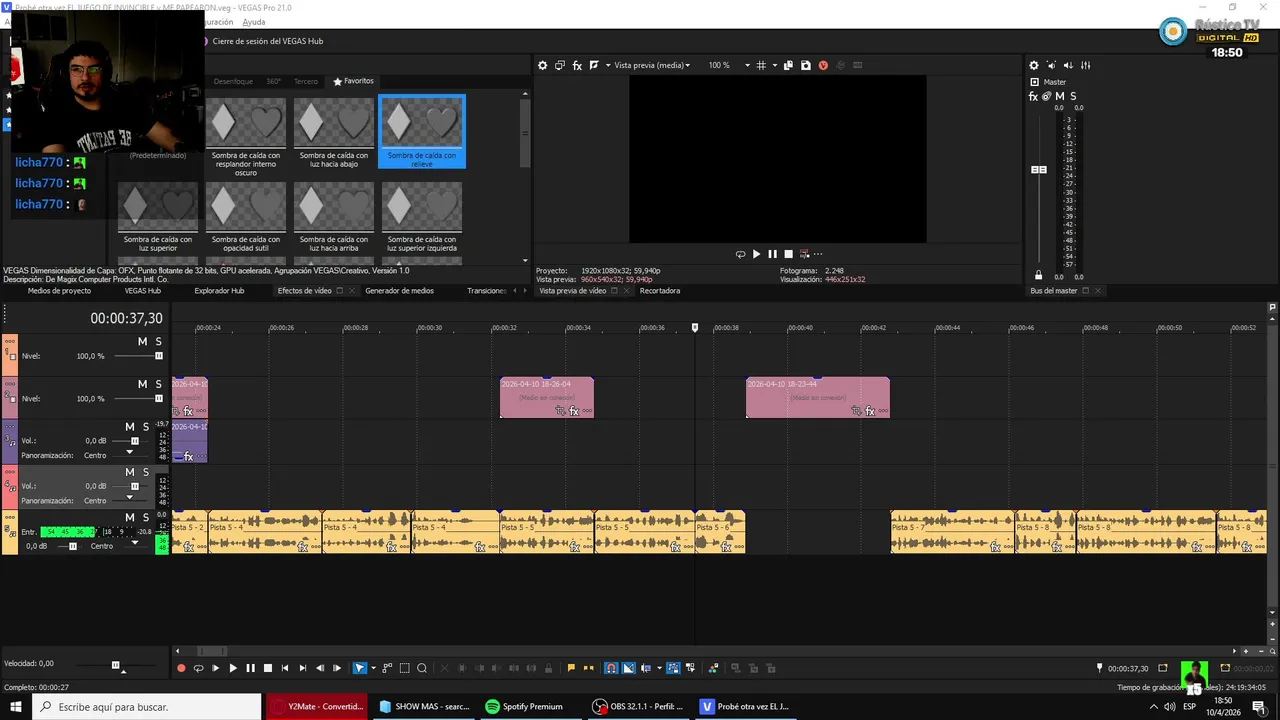The height and width of the screenshot is (720, 1280).
Task: Pause timeline playback in the bottom transport
Action: pos(250,668)
